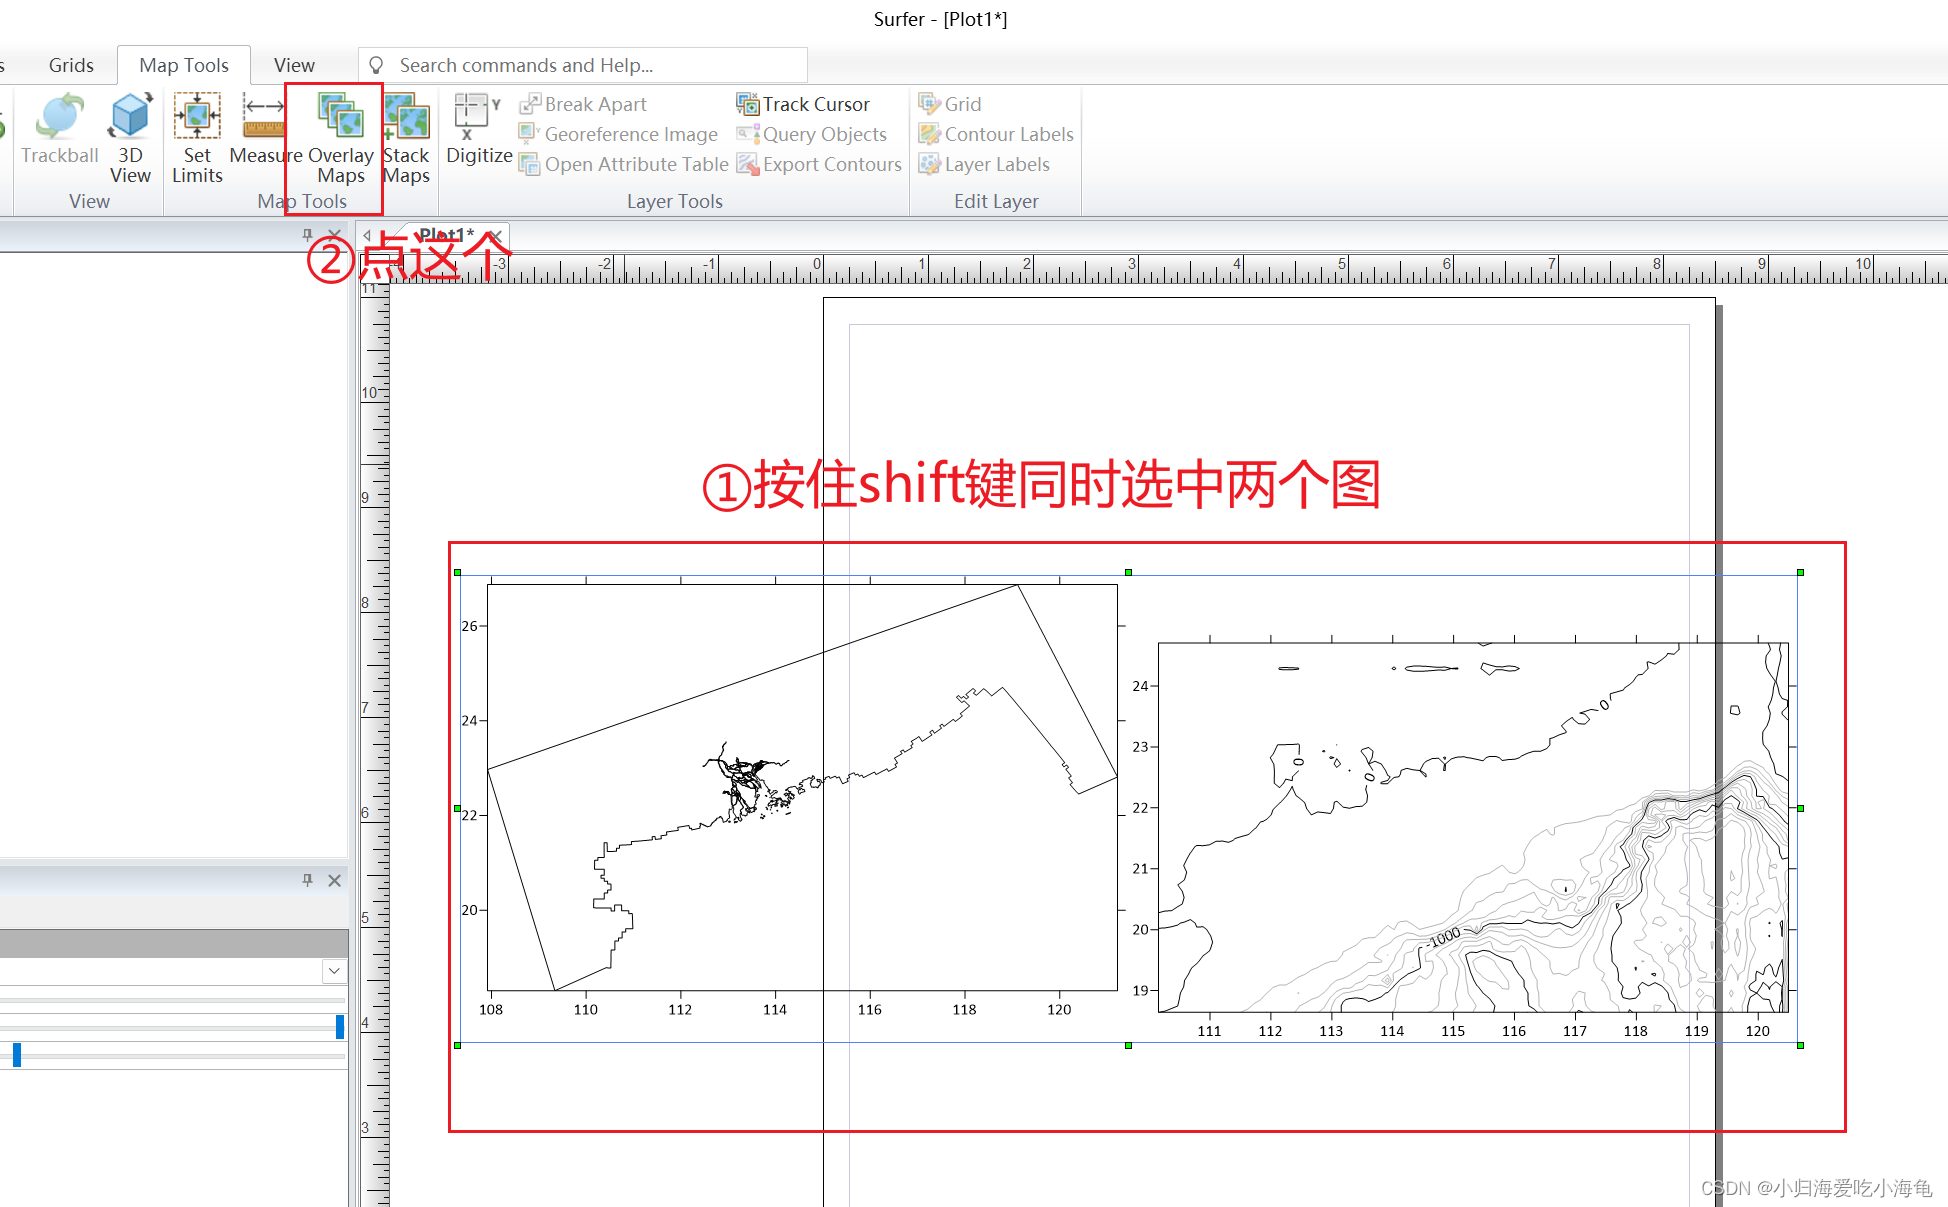This screenshot has height=1207, width=1948.
Task: Open the dropdown in the left panel
Action: (x=334, y=970)
